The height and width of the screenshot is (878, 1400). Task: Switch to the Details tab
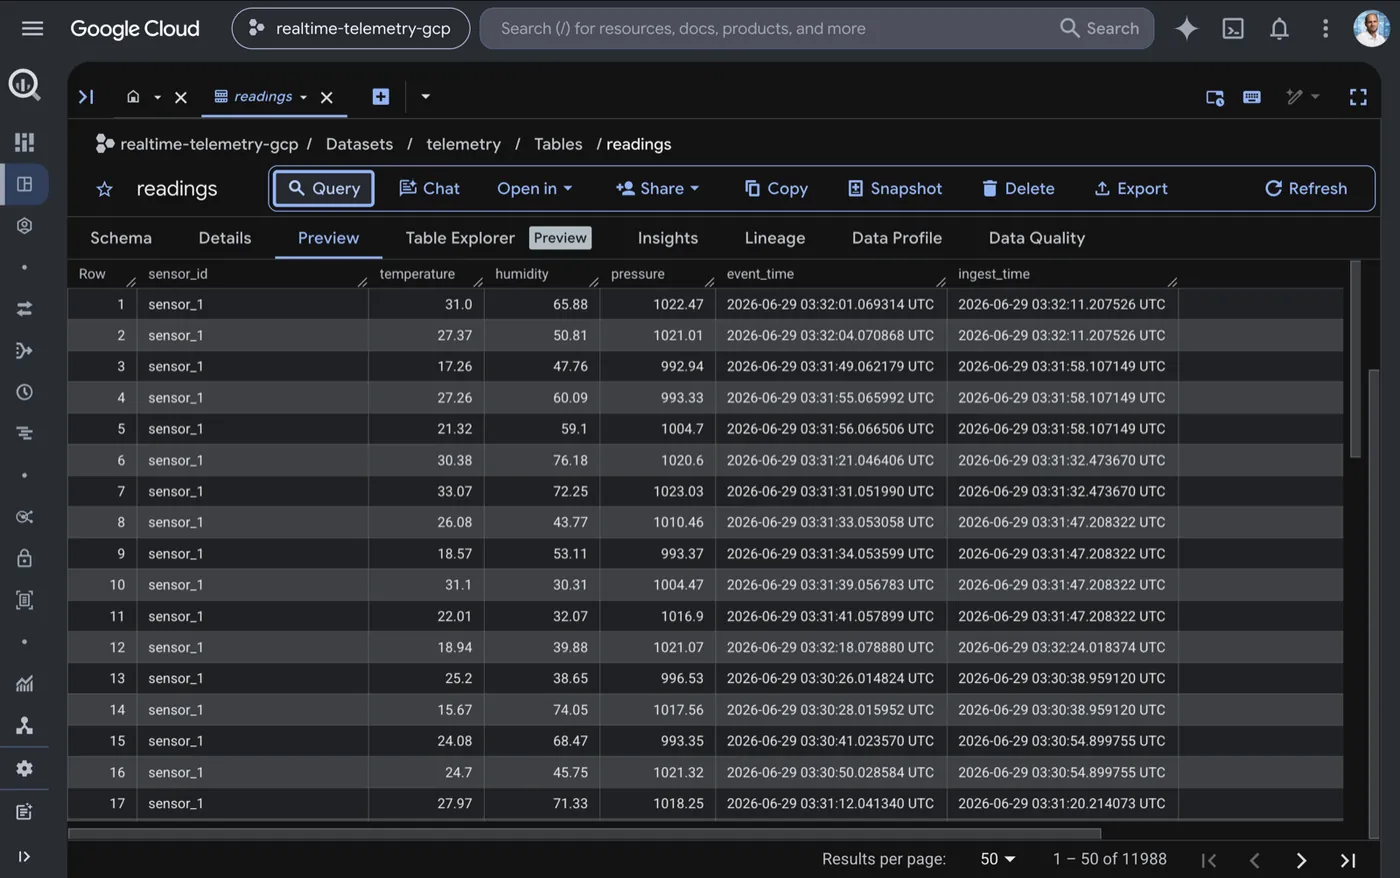click(225, 238)
